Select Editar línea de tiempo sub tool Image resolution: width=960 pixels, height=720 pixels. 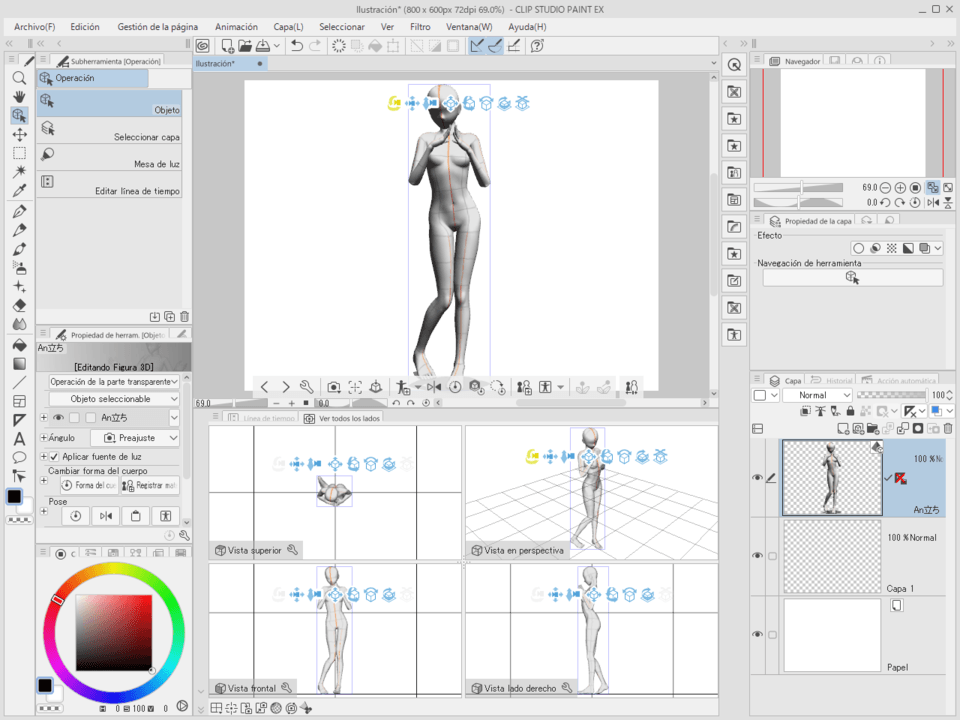click(110, 184)
